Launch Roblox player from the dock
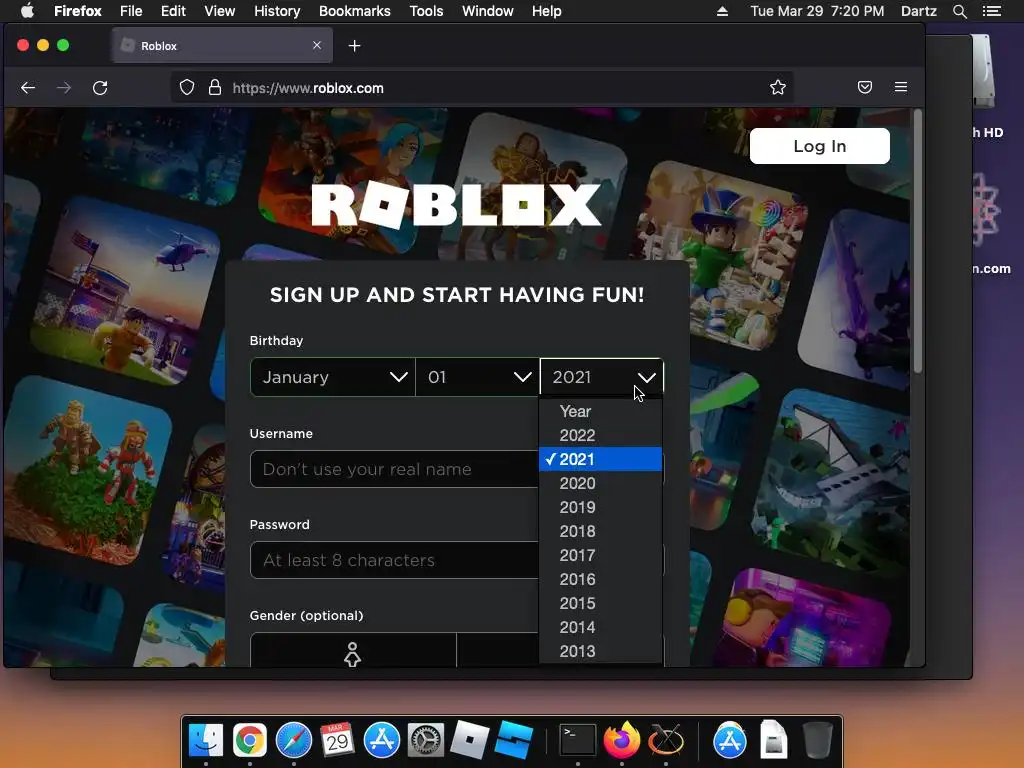Viewport: 1024px width, 768px height. [470, 739]
